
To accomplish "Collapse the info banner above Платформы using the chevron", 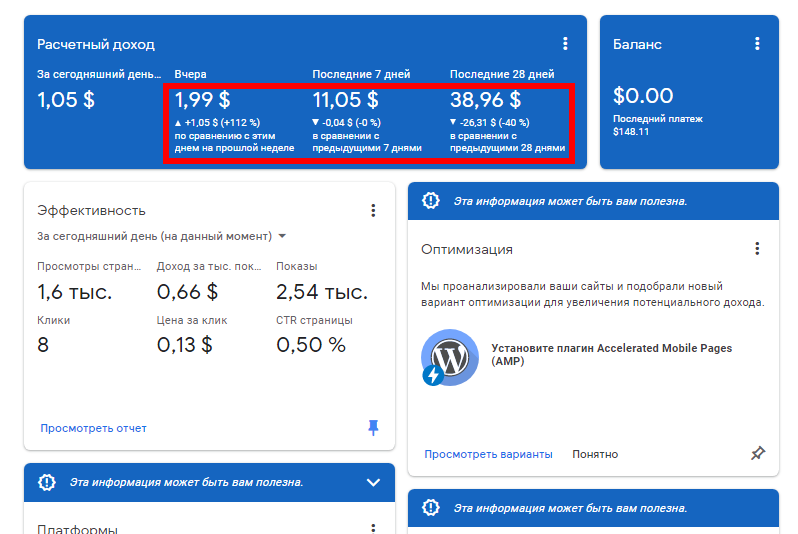I will click(x=373, y=482).
